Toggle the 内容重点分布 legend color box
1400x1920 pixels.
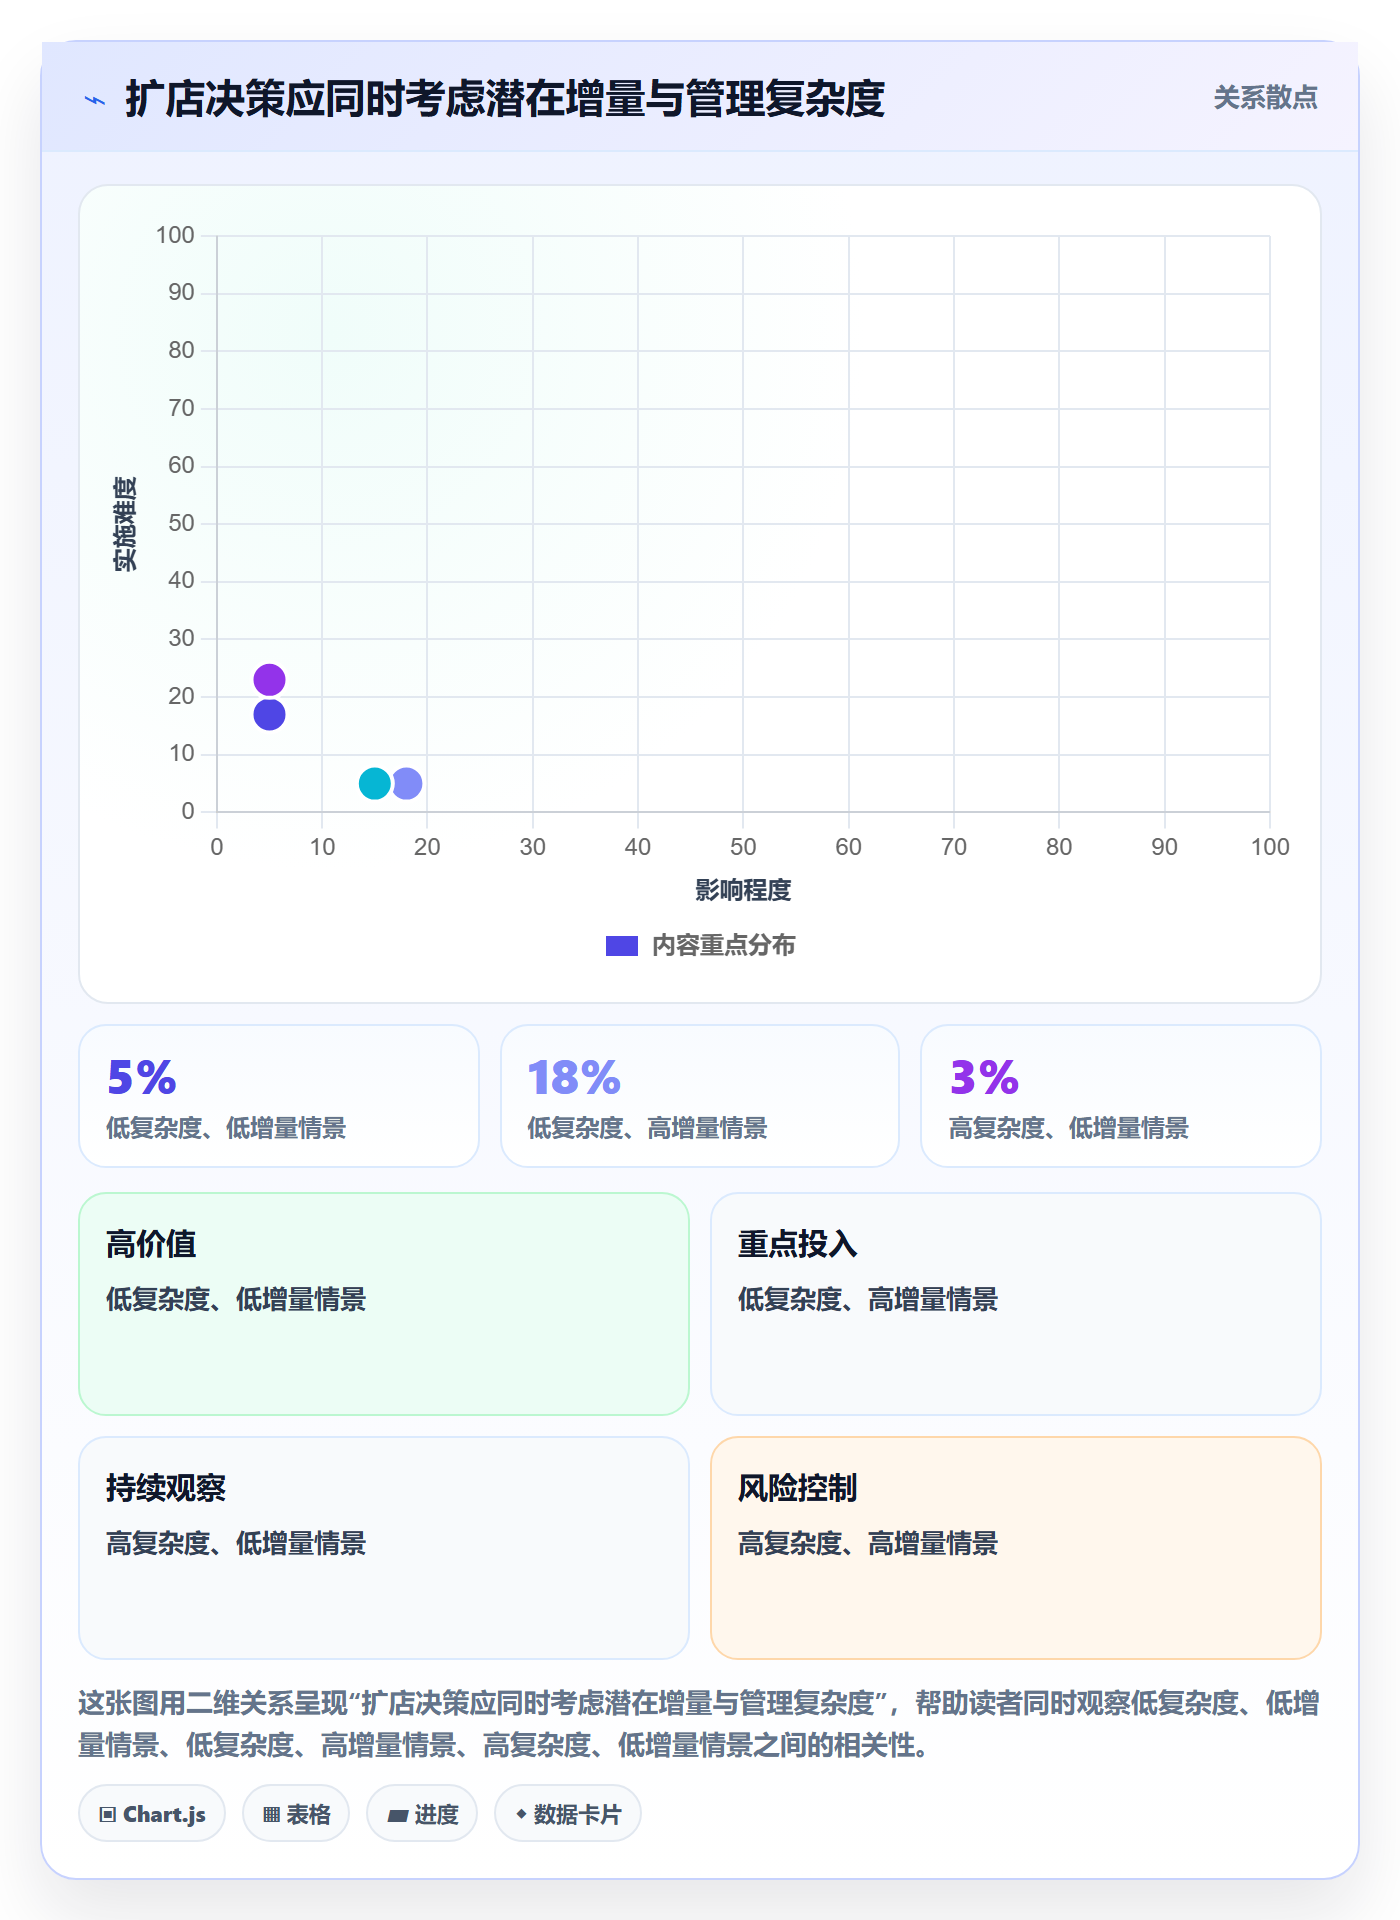pos(622,946)
